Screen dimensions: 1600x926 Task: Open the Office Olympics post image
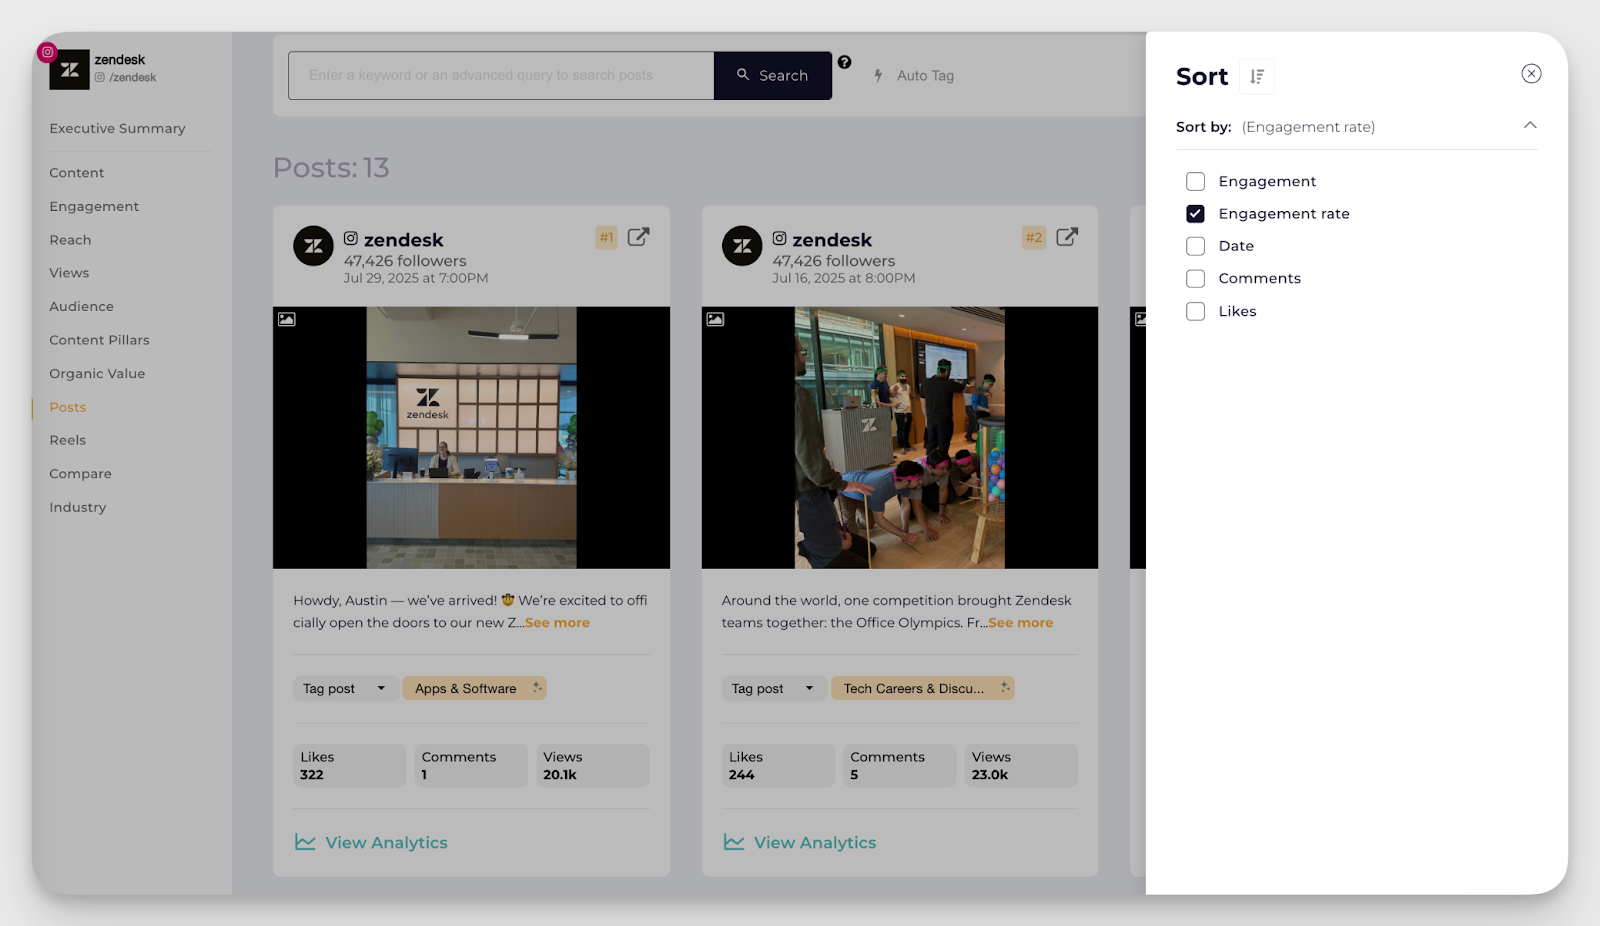tap(900, 438)
